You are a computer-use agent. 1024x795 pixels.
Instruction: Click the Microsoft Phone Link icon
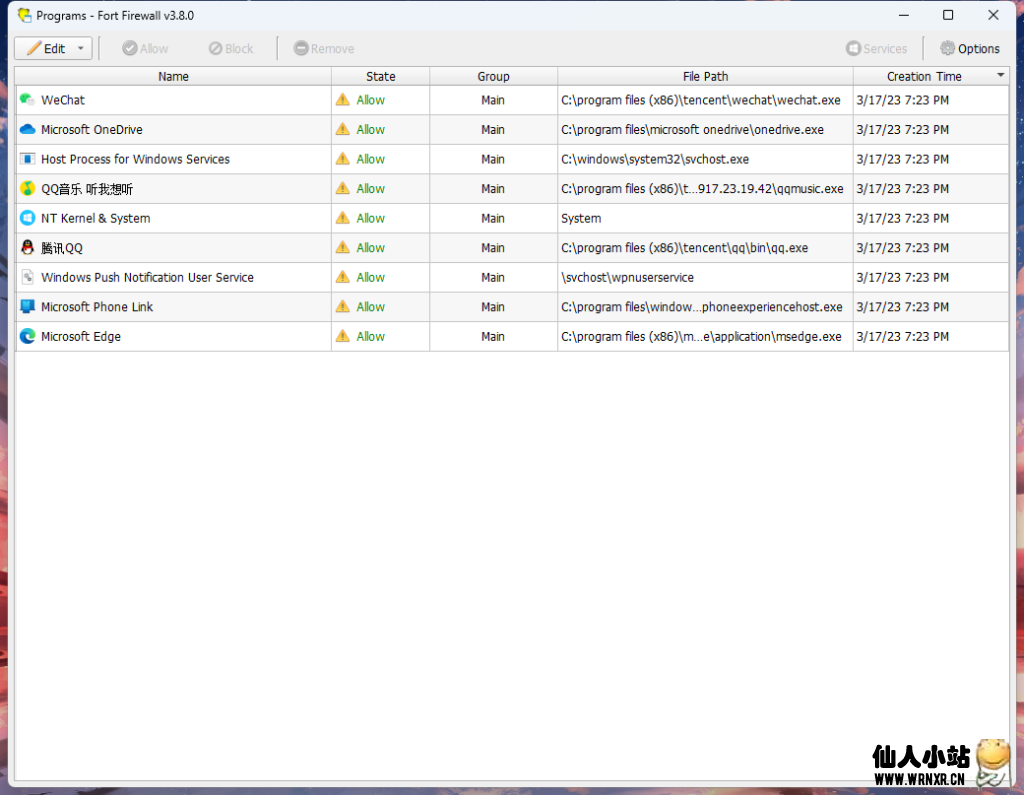(27, 307)
